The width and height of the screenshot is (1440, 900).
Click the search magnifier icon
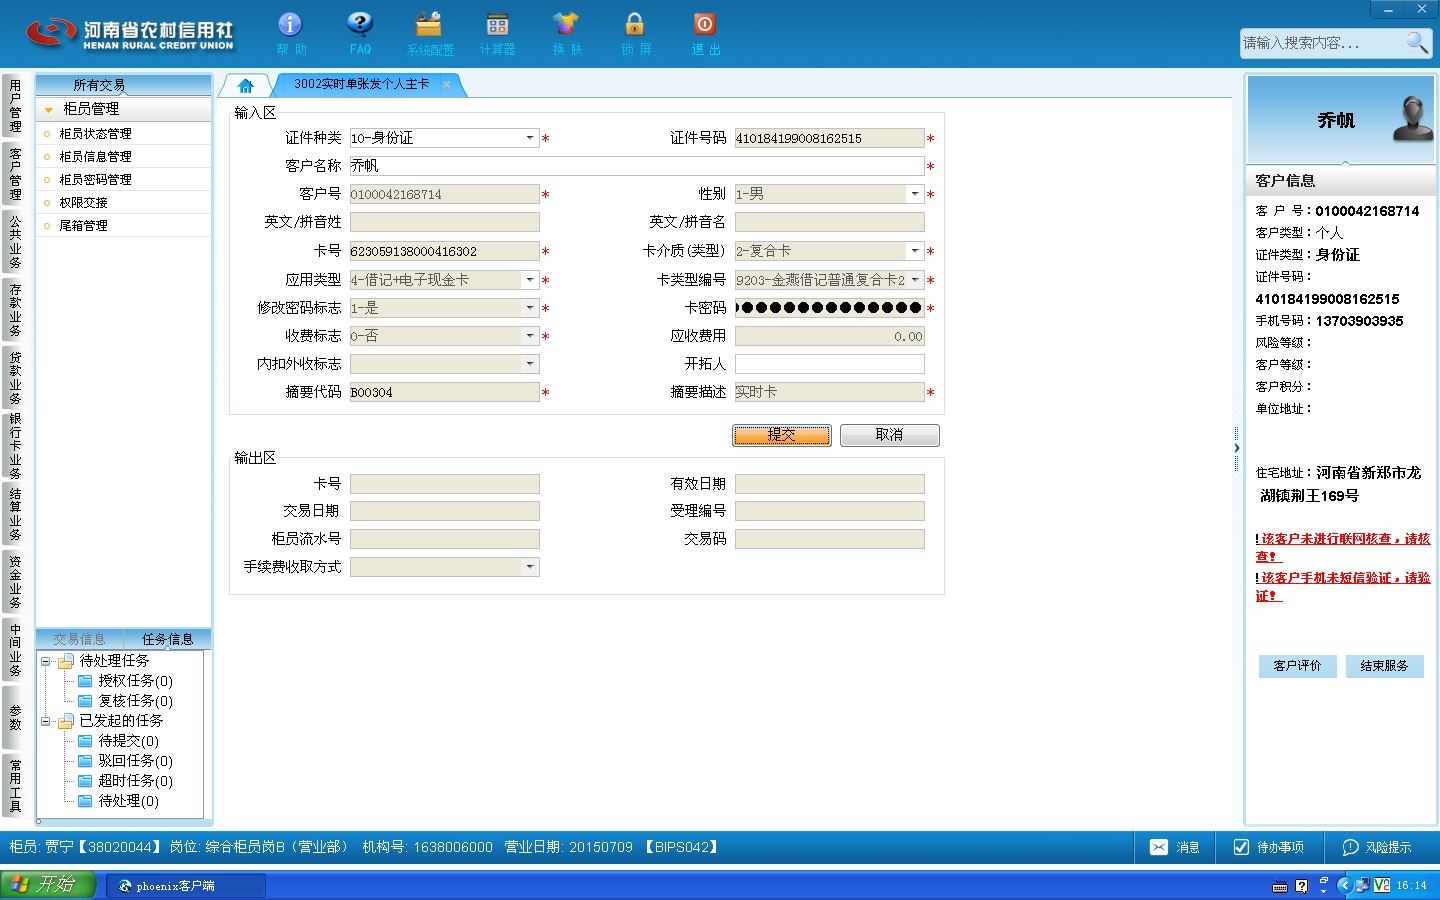coord(1416,43)
